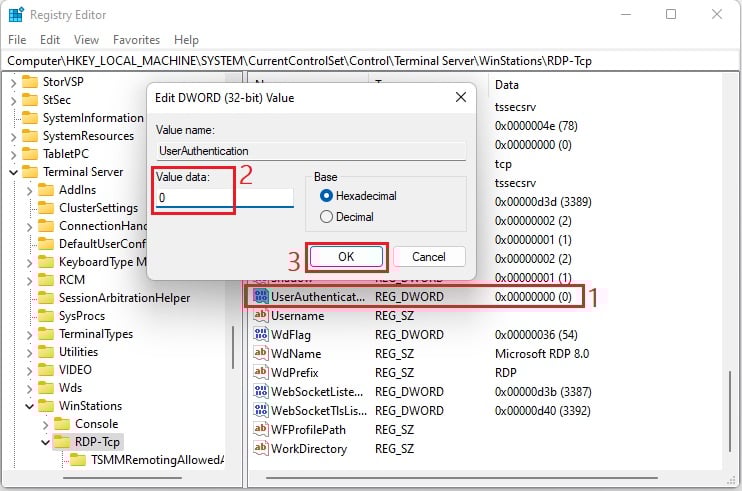Click the StorVSP folder icon
The height and width of the screenshot is (491, 742).
click(x=30, y=82)
